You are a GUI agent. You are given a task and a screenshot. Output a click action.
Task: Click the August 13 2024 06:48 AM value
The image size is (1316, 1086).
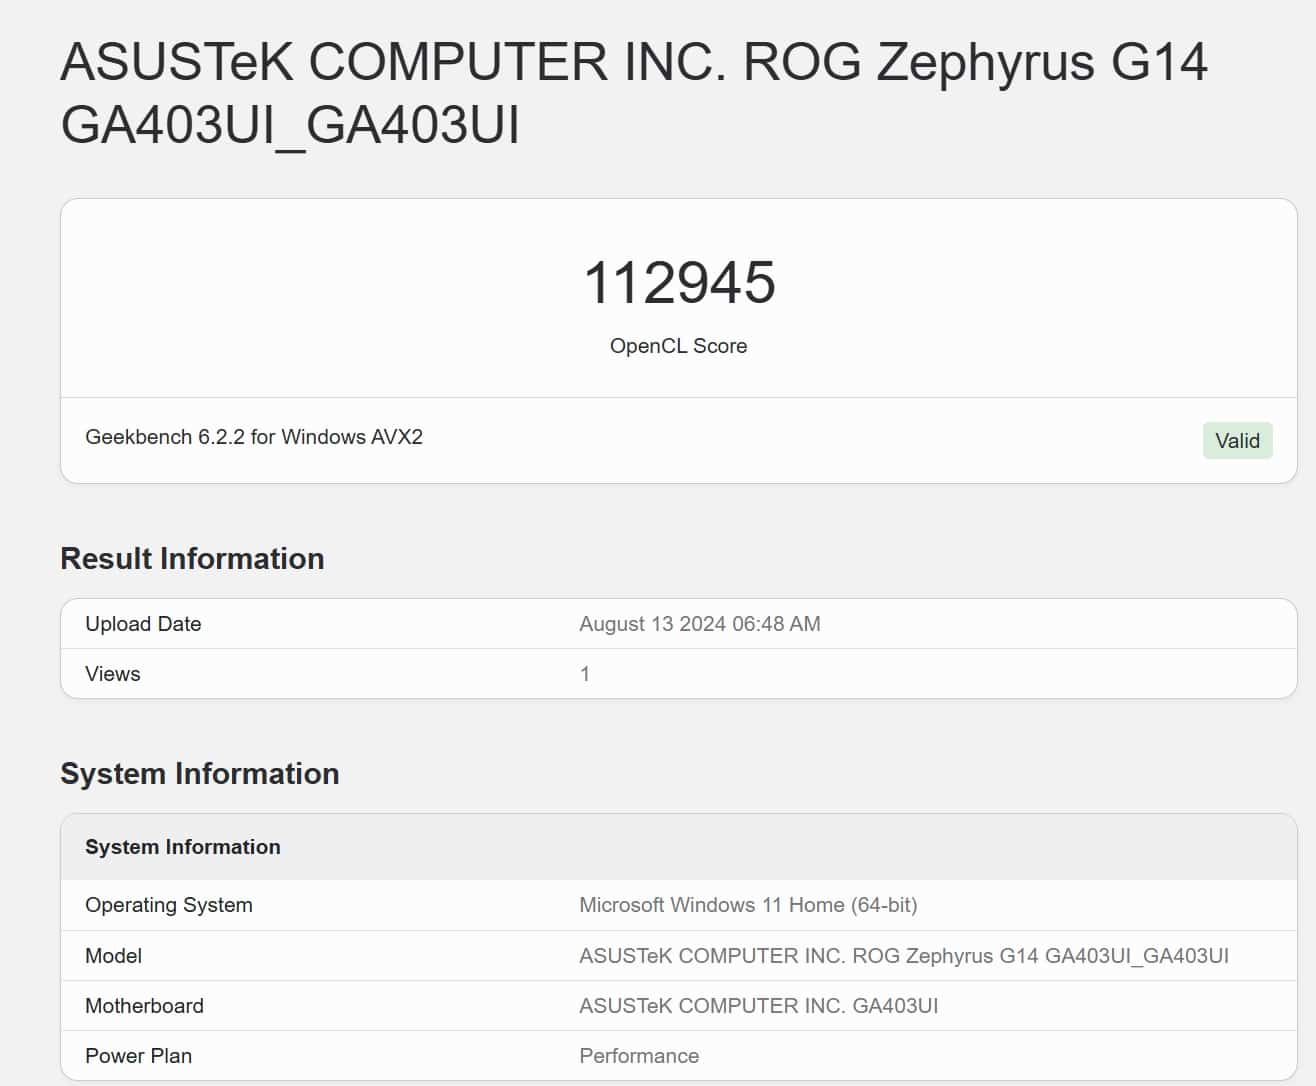pos(699,624)
